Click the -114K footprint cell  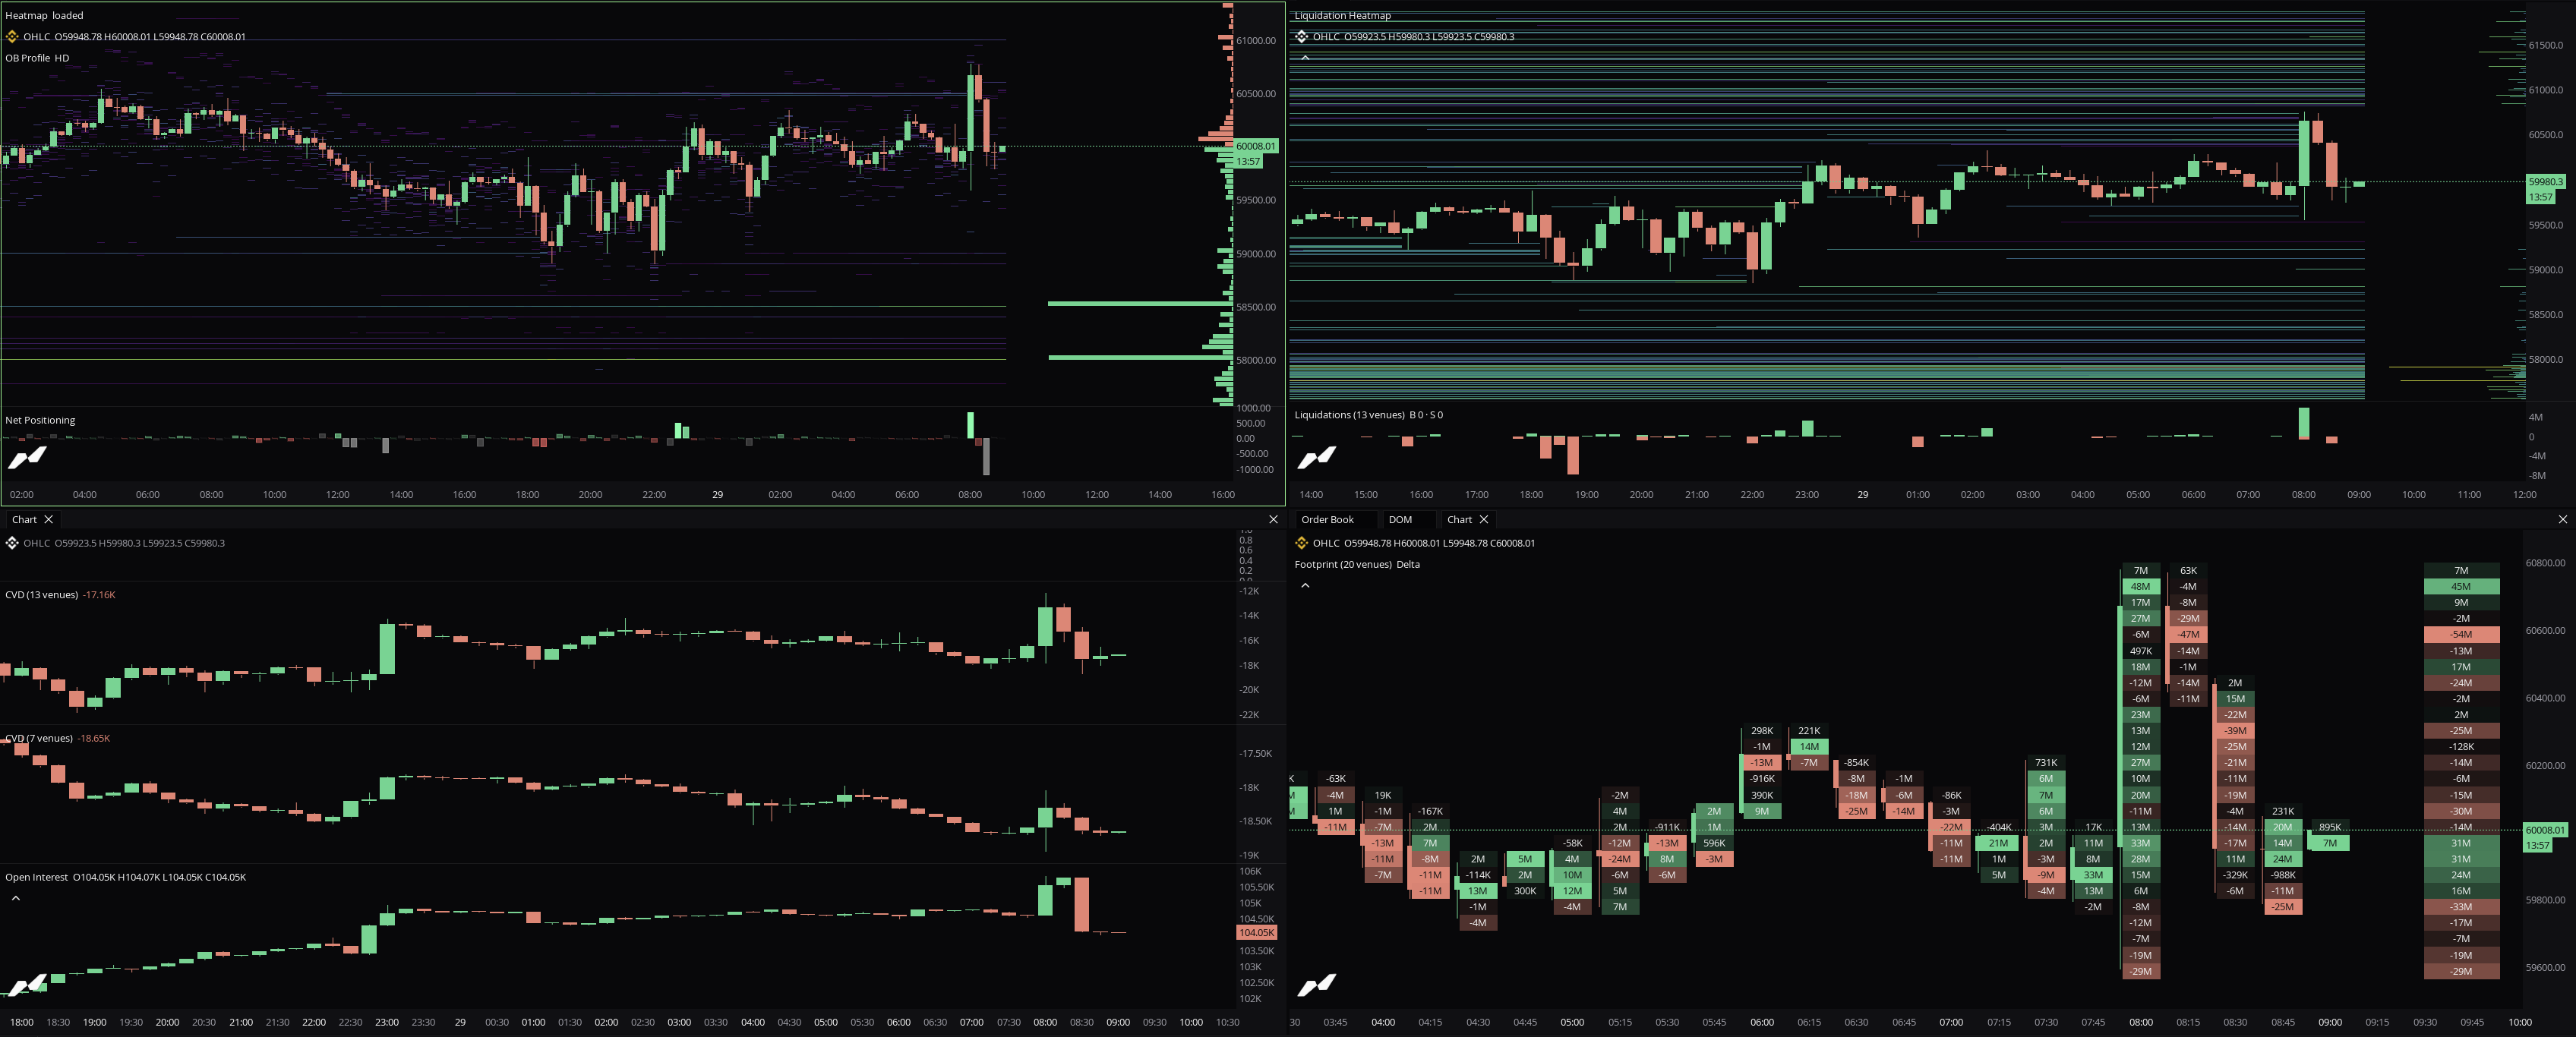[x=1478, y=875]
